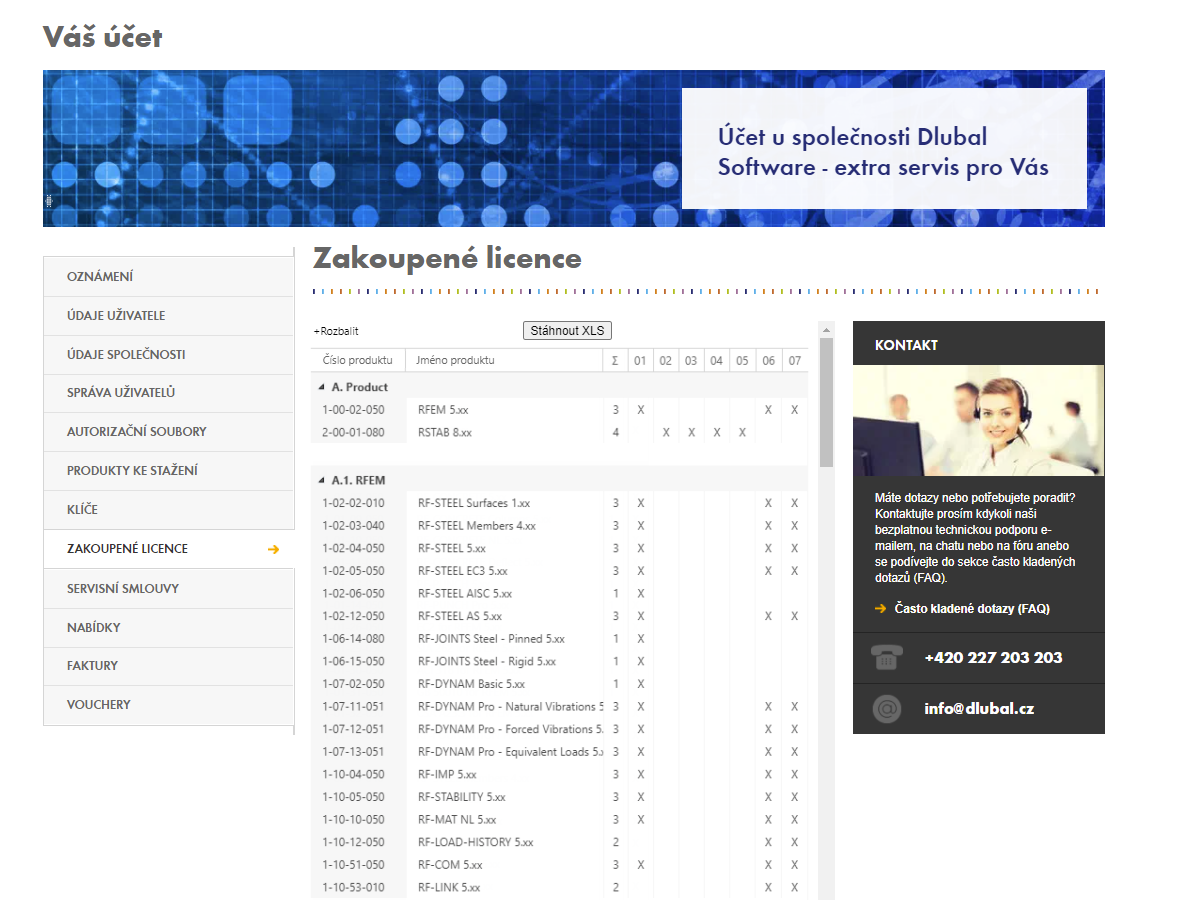Click the 07 column header

point(794,360)
